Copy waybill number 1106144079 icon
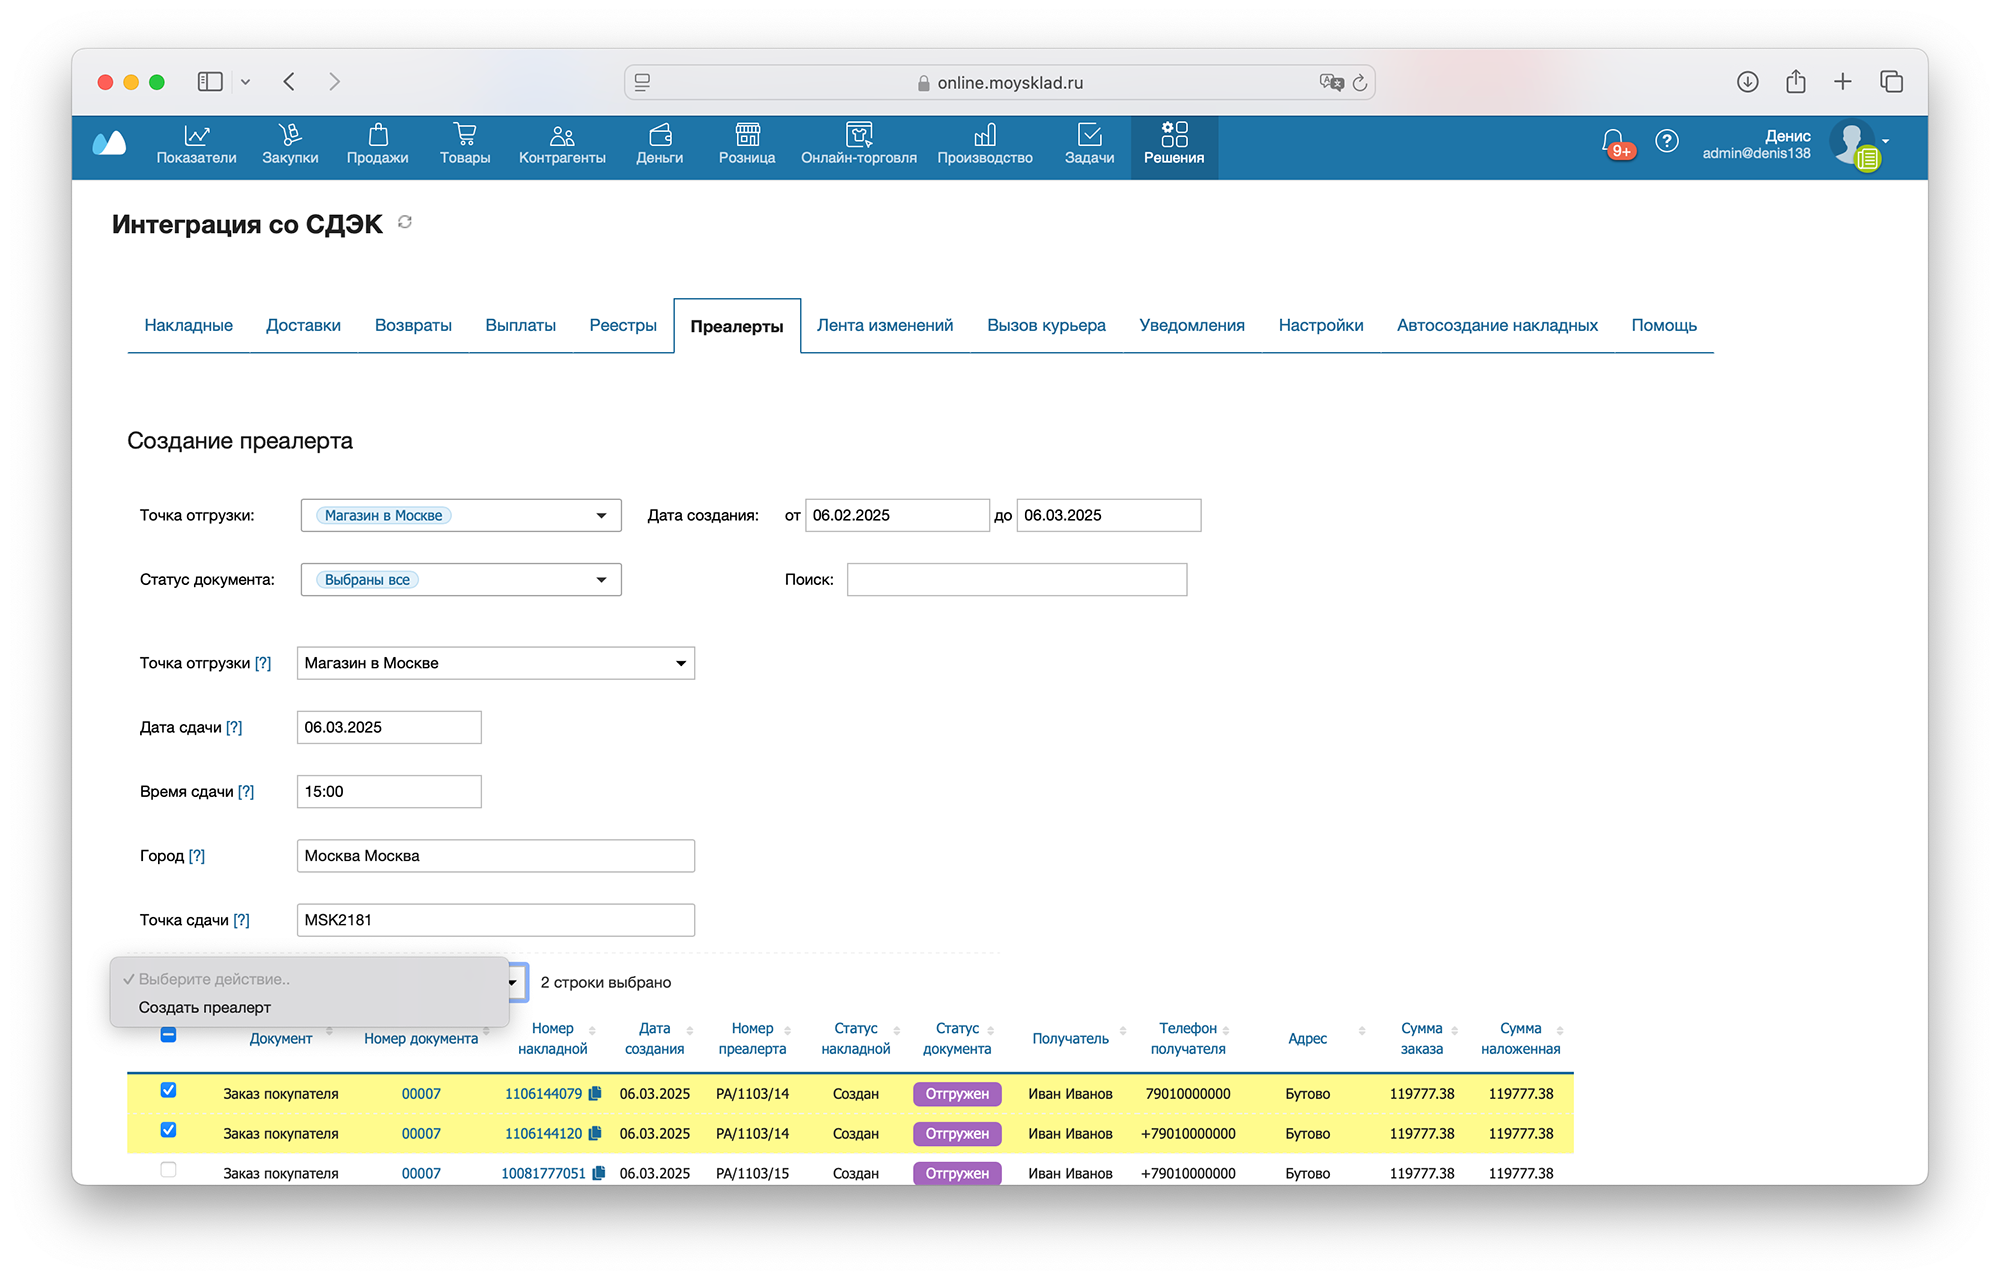The width and height of the screenshot is (2000, 1280). click(x=595, y=1094)
